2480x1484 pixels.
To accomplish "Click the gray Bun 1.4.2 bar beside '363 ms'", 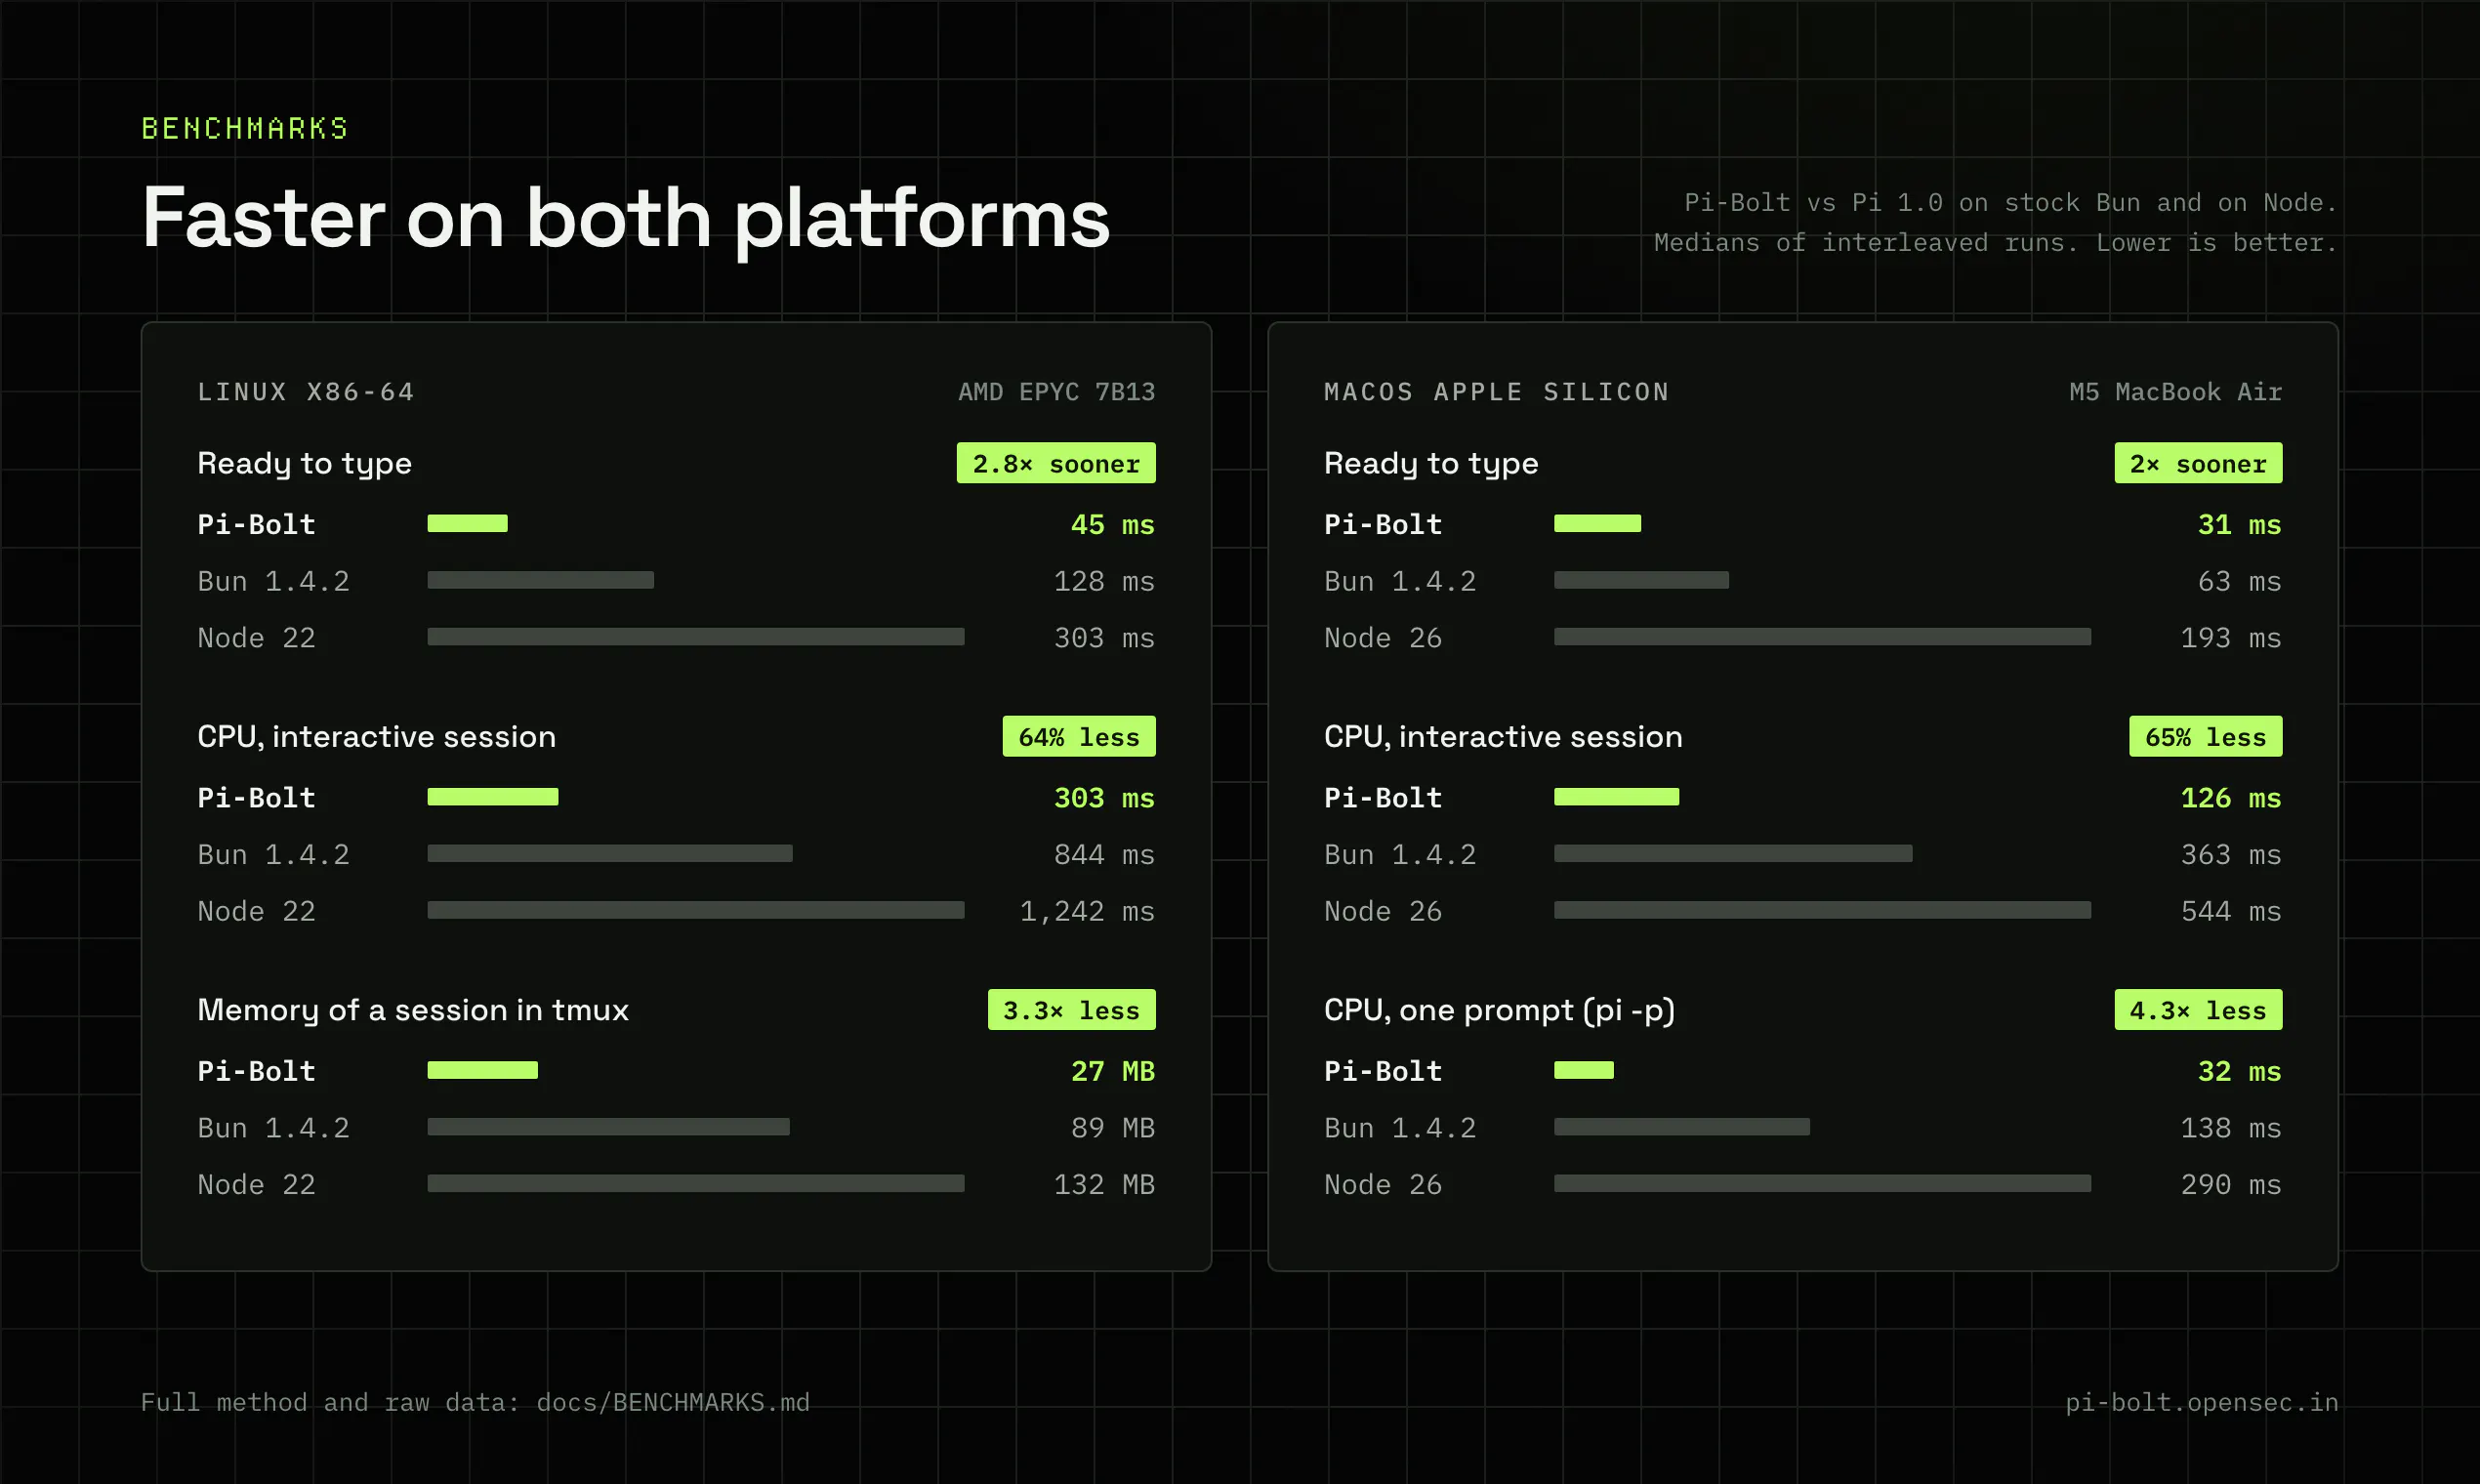I will point(1733,854).
